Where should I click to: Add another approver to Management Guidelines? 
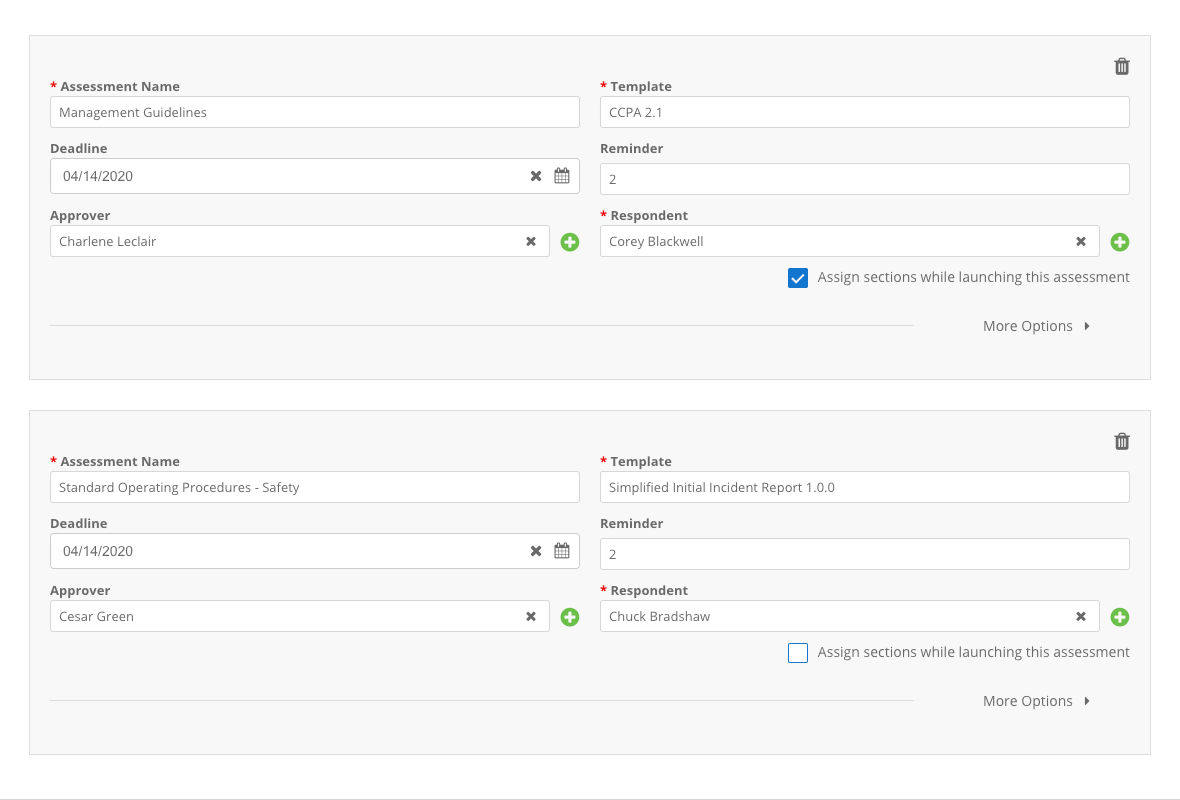tap(570, 241)
